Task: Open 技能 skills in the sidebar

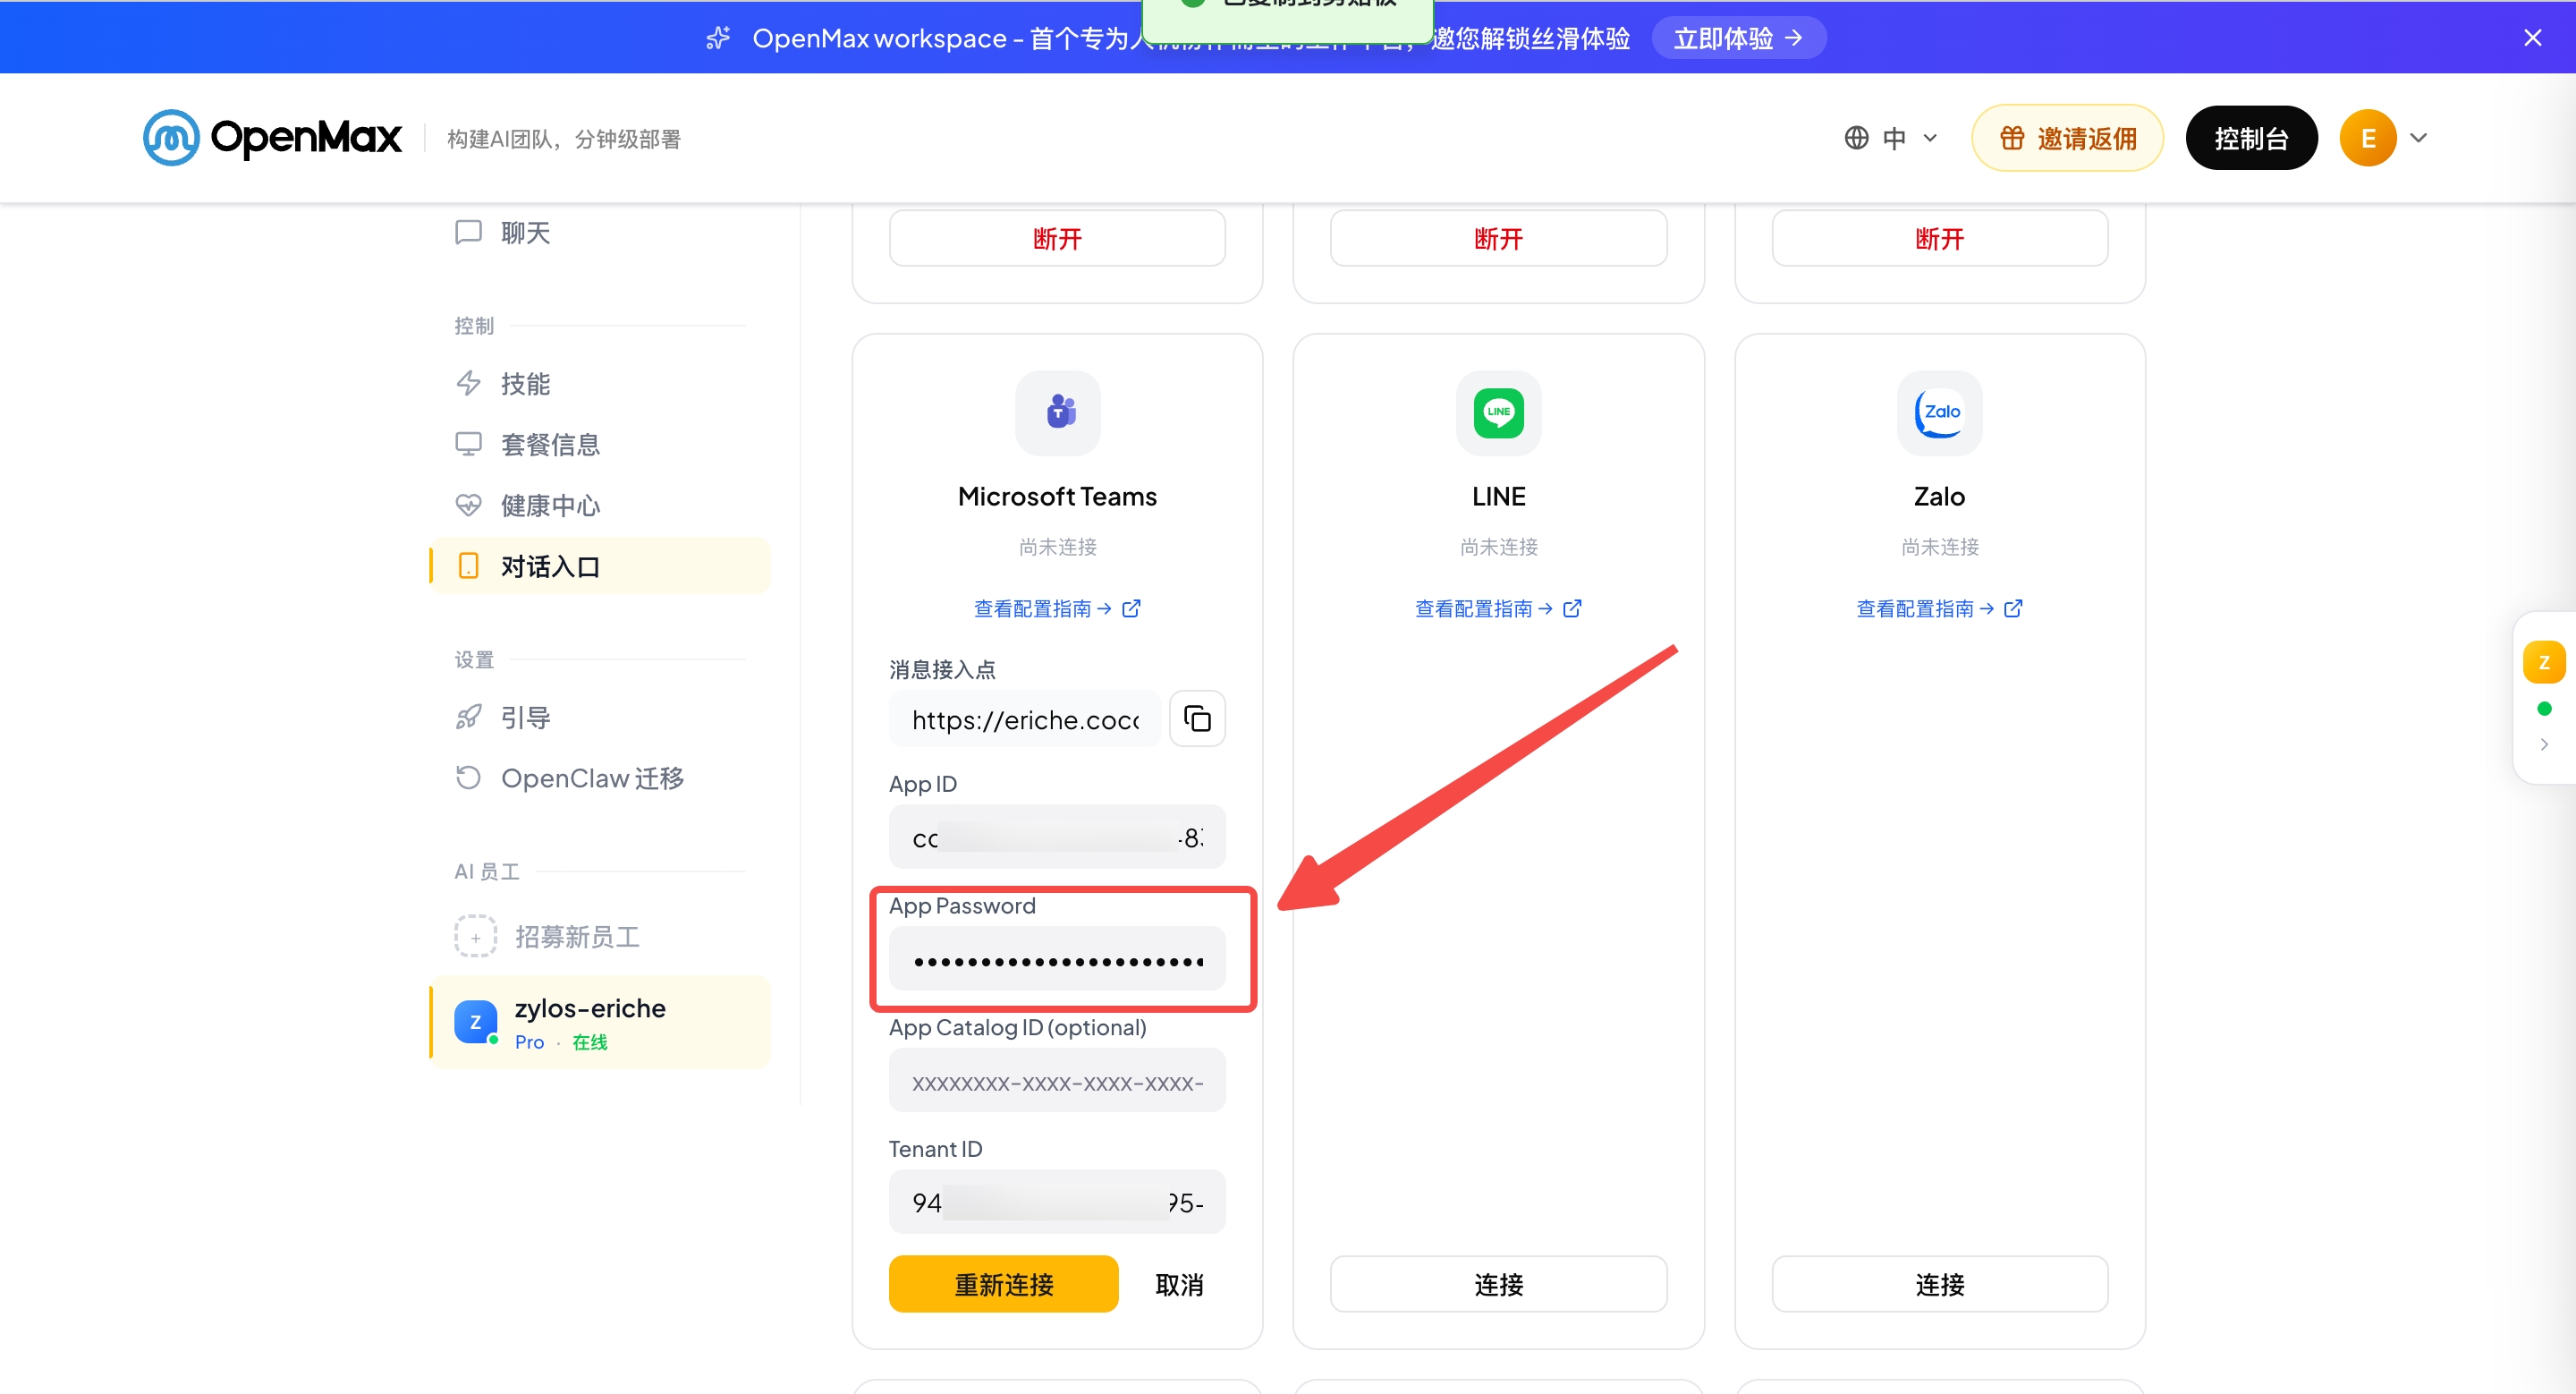Action: (x=600, y=383)
